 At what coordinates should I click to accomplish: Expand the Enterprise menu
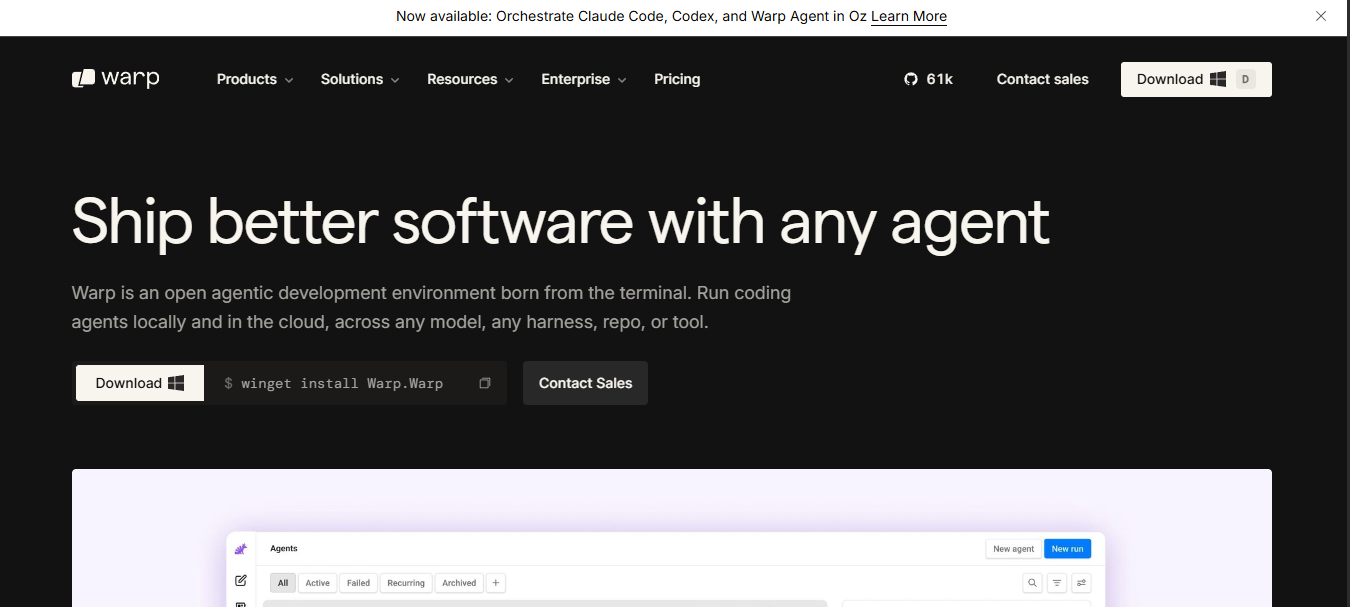(584, 79)
